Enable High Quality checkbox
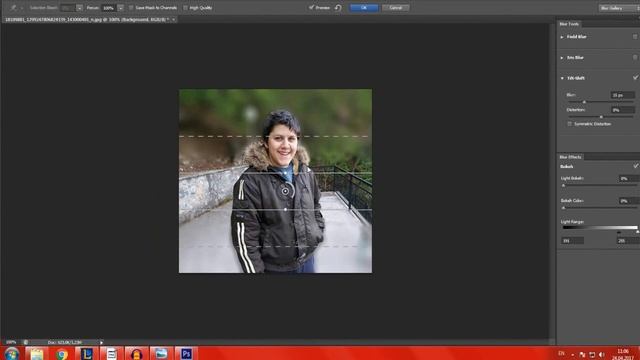This screenshot has height=360, width=640. tap(185, 8)
